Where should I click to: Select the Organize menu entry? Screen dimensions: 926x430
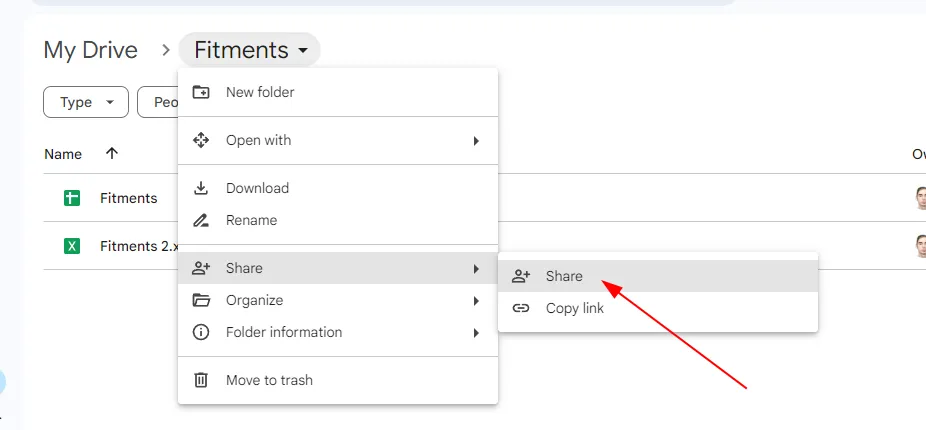pyautogui.click(x=254, y=300)
